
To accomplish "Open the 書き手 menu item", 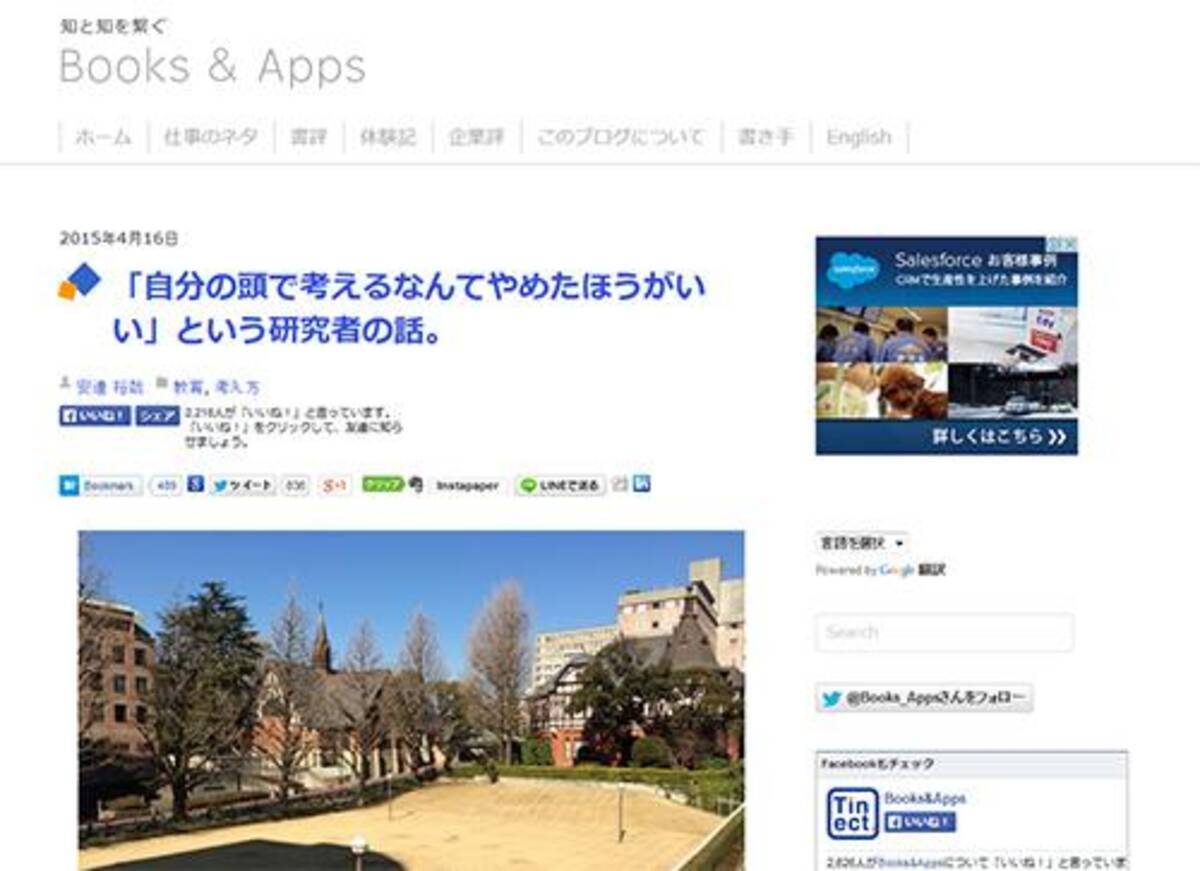I will coord(765,137).
